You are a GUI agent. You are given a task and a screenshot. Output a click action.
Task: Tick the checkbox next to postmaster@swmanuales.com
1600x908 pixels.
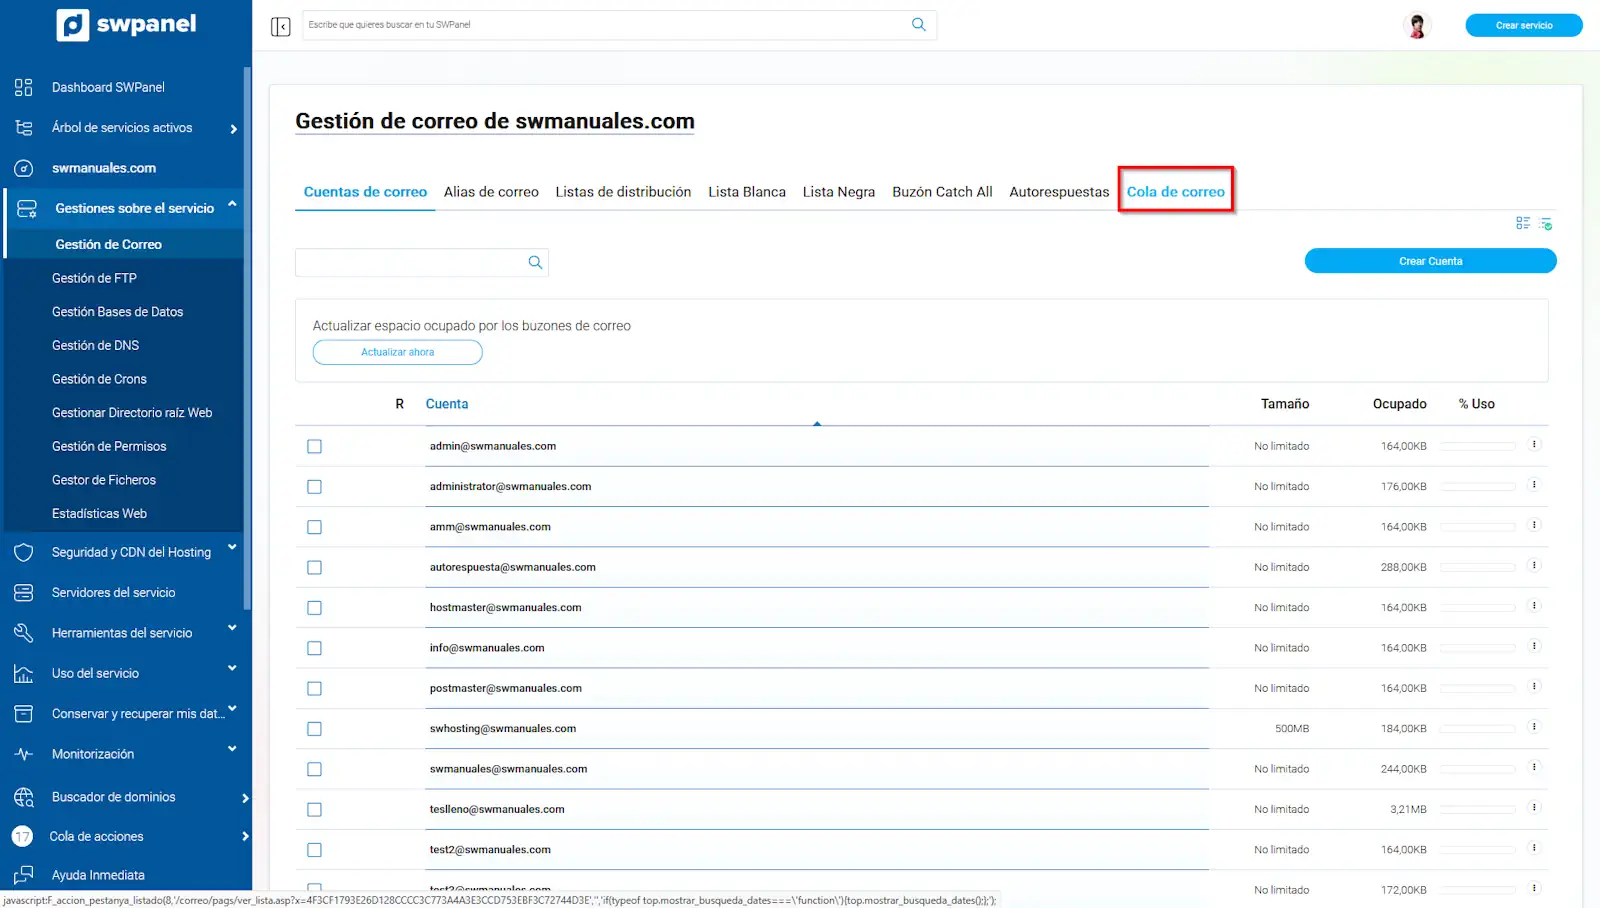click(x=314, y=689)
